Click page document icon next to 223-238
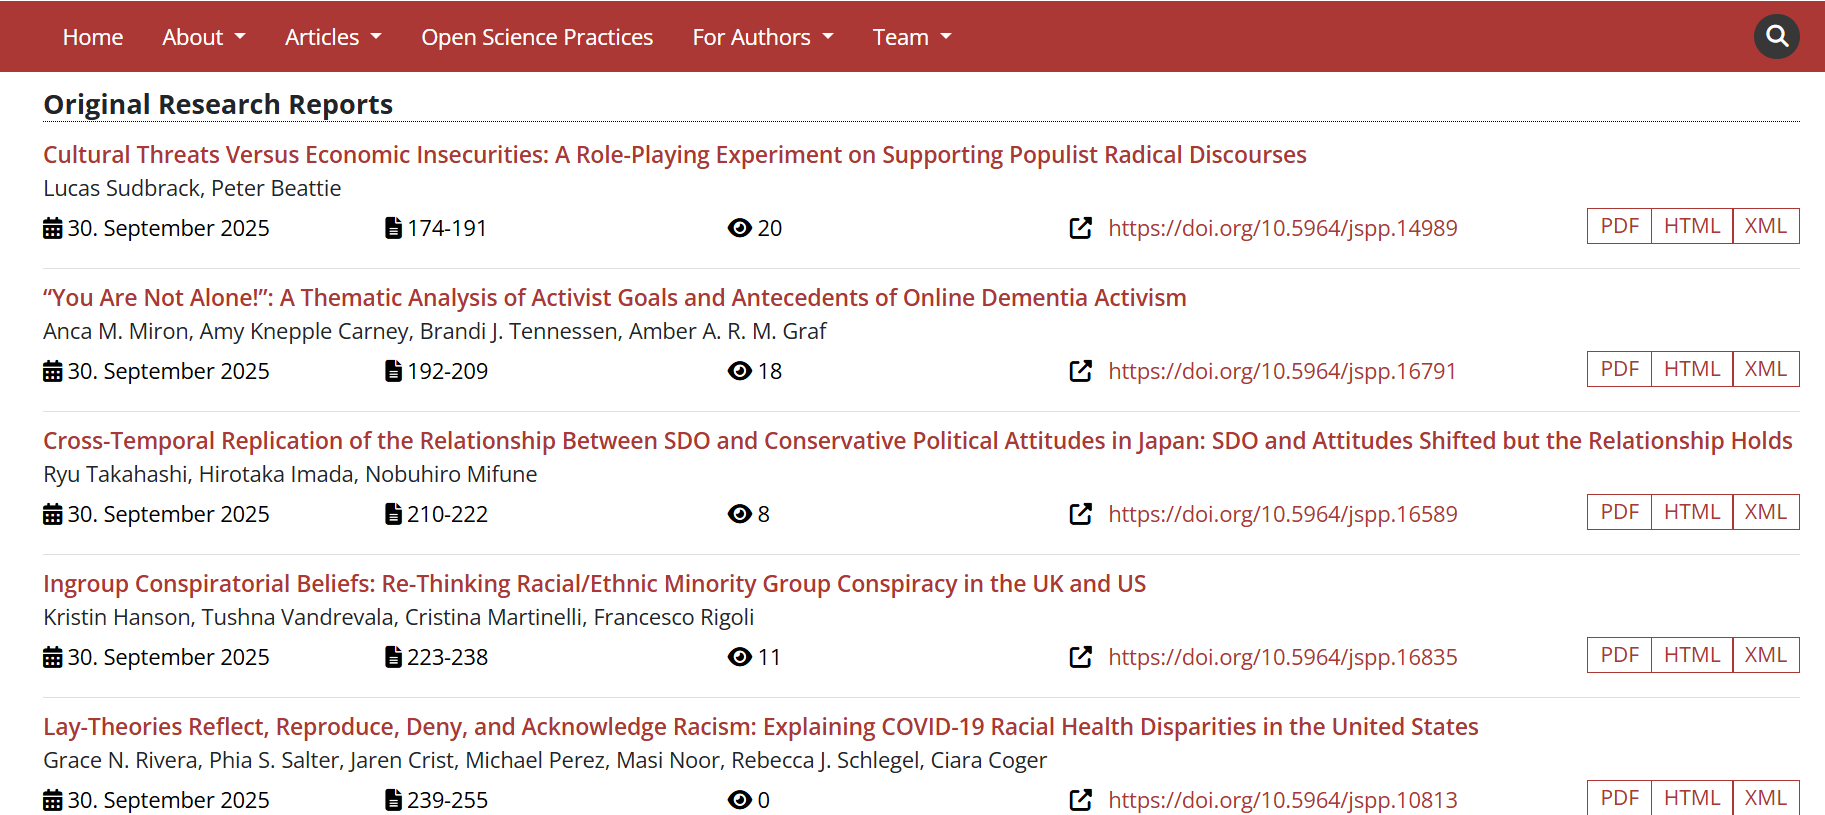 coord(394,657)
